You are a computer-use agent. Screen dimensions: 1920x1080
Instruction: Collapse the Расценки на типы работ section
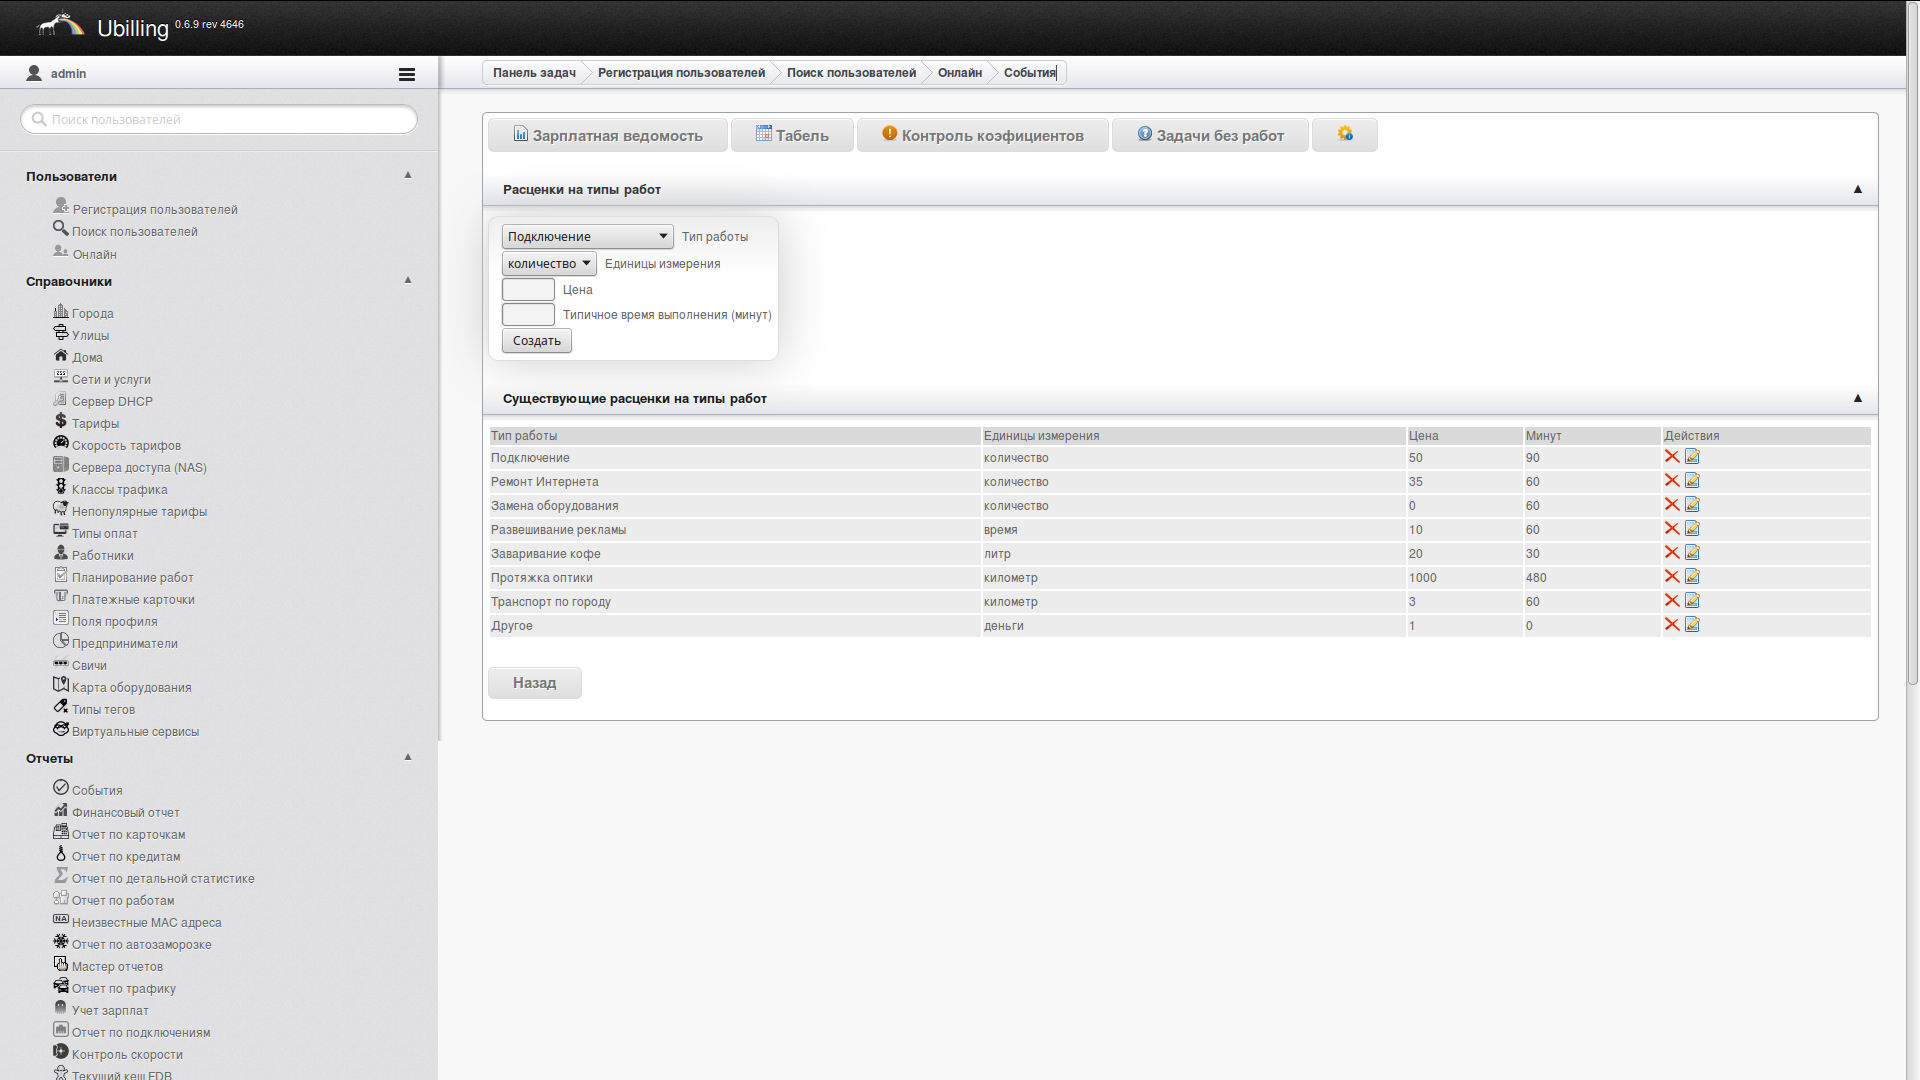click(1857, 189)
